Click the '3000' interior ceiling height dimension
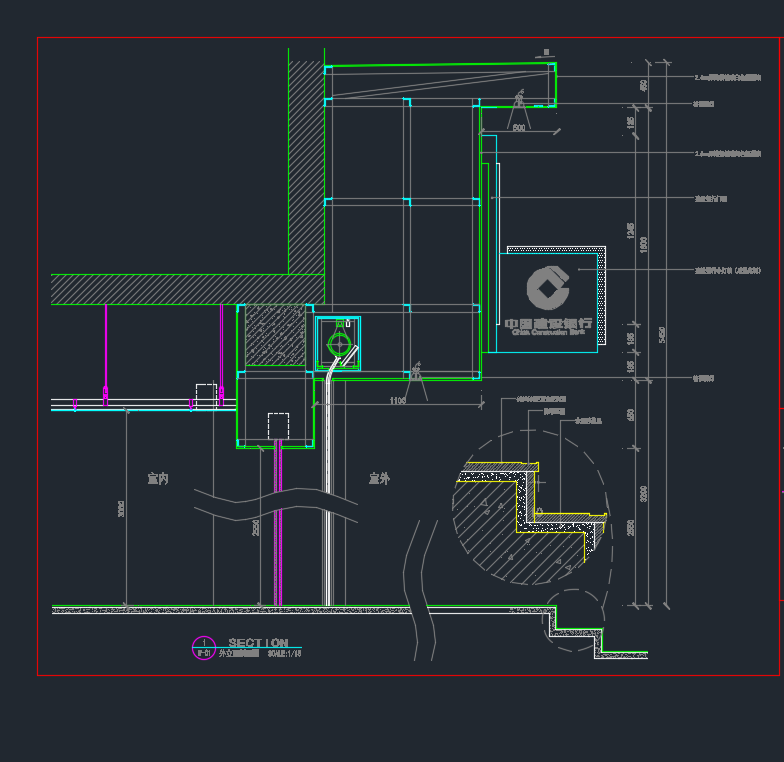The width and height of the screenshot is (784, 762). (121, 508)
